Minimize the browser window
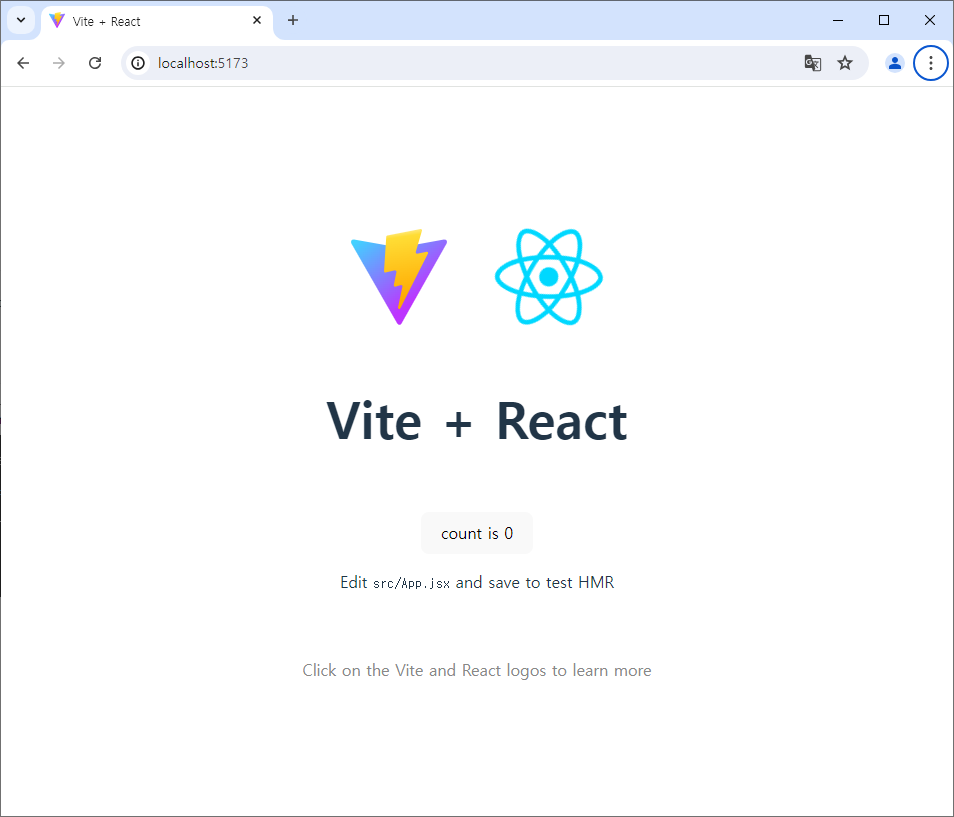Screen dimensions: 954x817 [838, 21]
